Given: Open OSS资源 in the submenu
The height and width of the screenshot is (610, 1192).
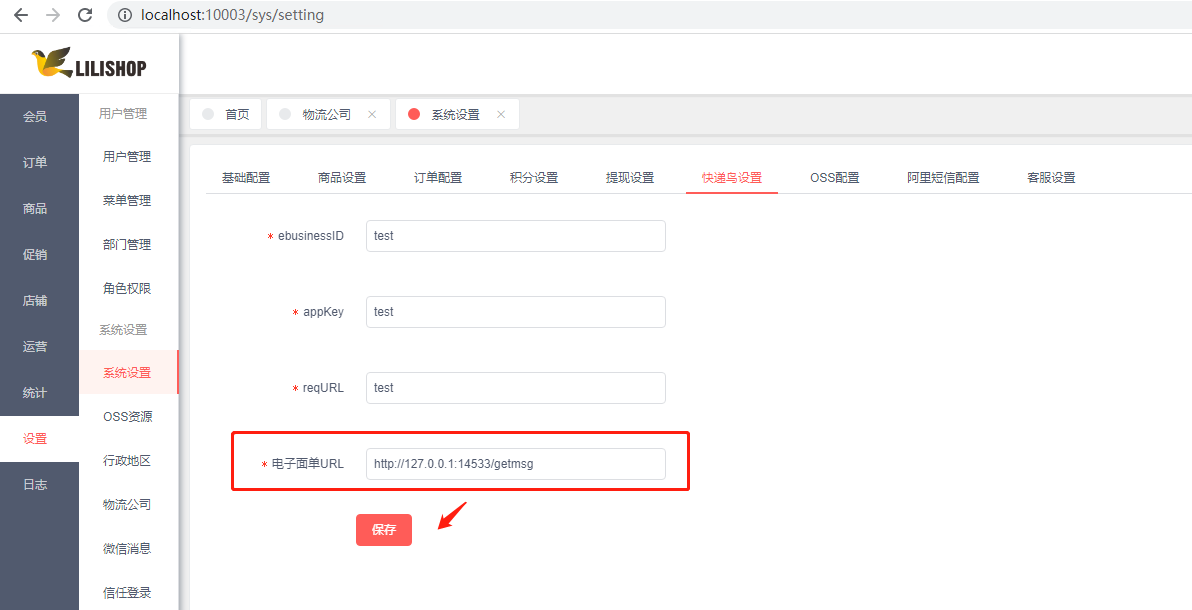Looking at the screenshot, I should click(128, 417).
